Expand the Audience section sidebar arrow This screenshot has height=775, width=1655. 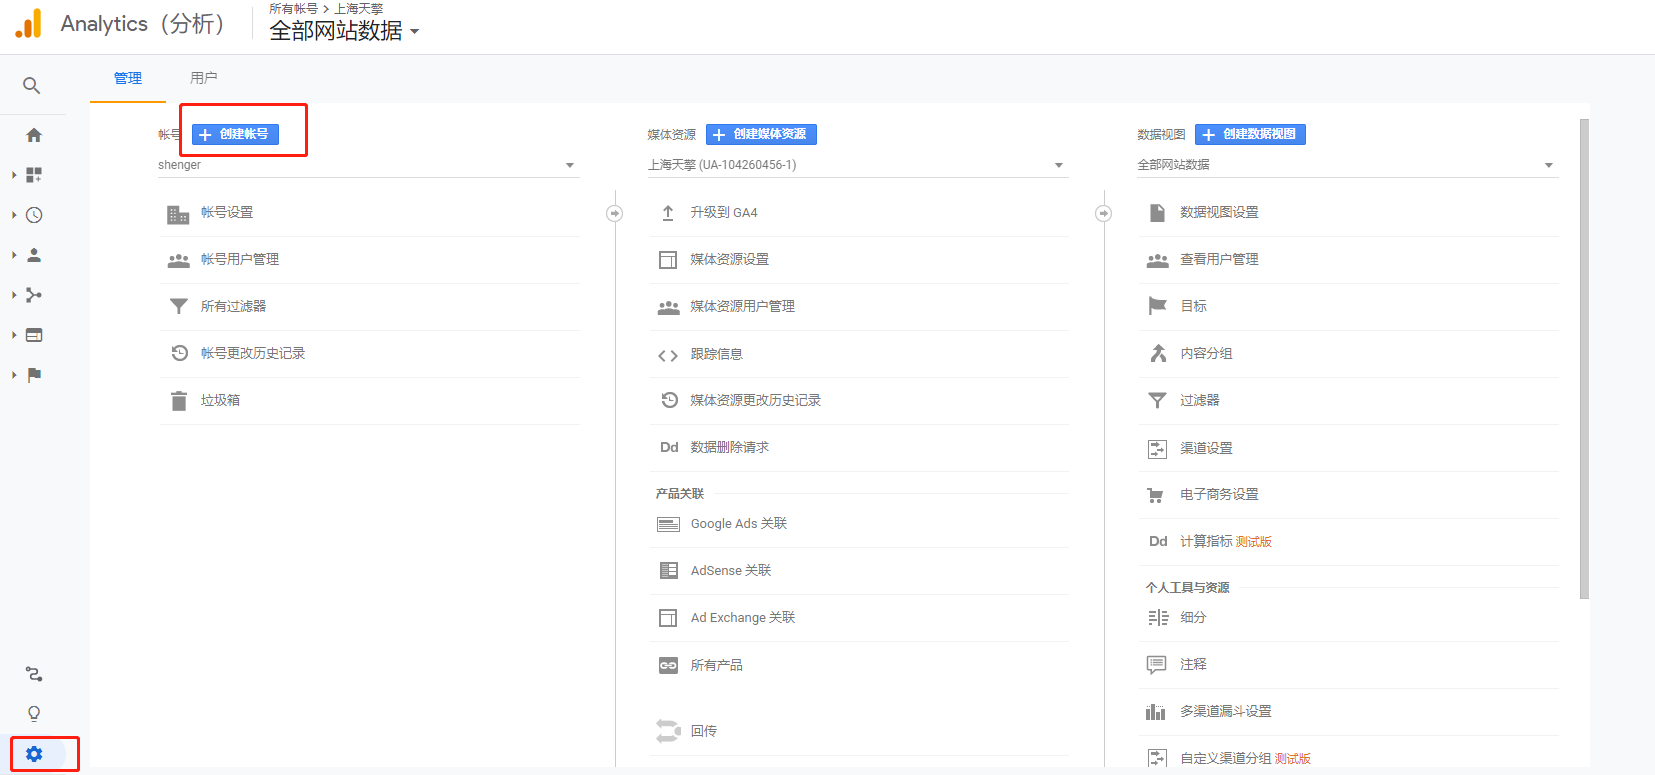point(14,255)
